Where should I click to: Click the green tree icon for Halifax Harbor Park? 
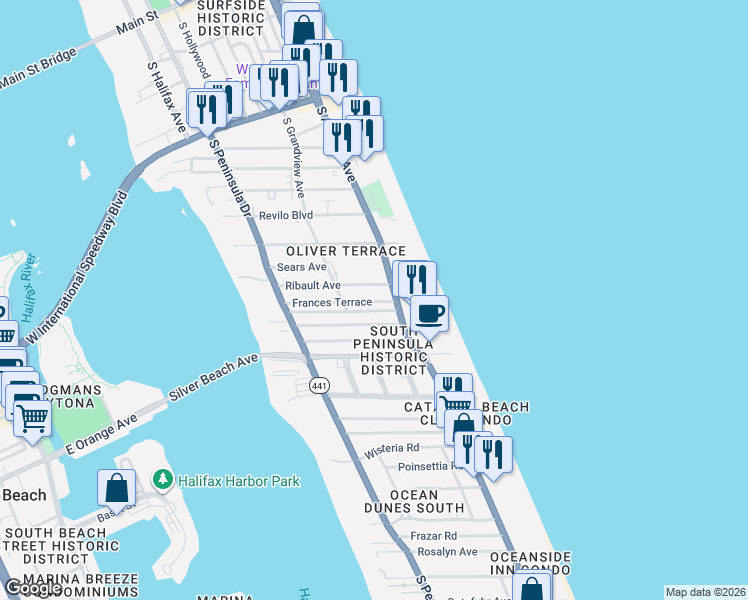163,479
